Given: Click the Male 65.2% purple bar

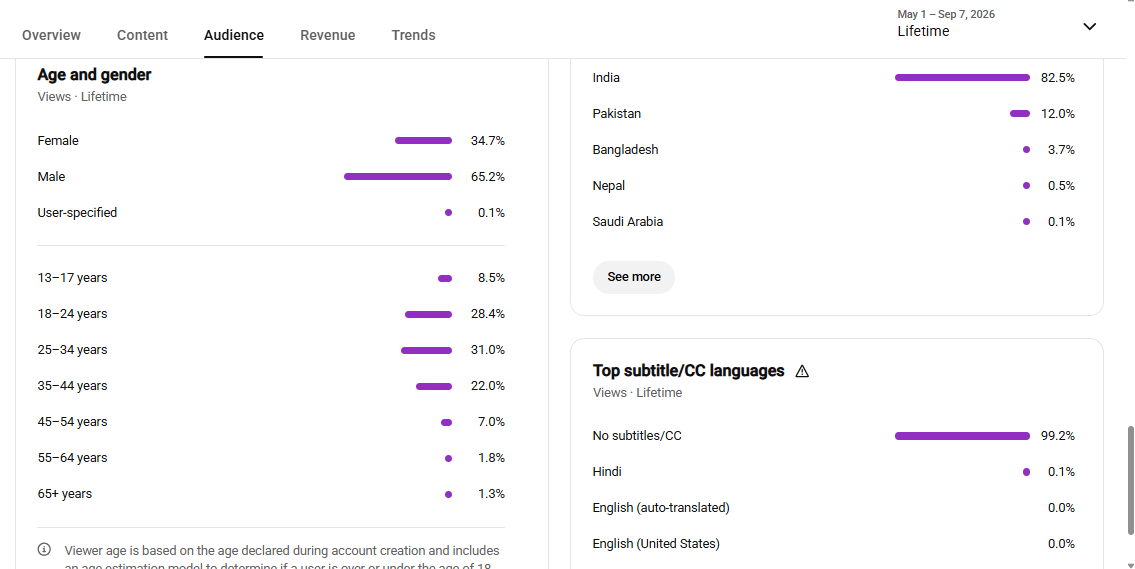Looking at the screenshot, I should click(x=398, y=177).
